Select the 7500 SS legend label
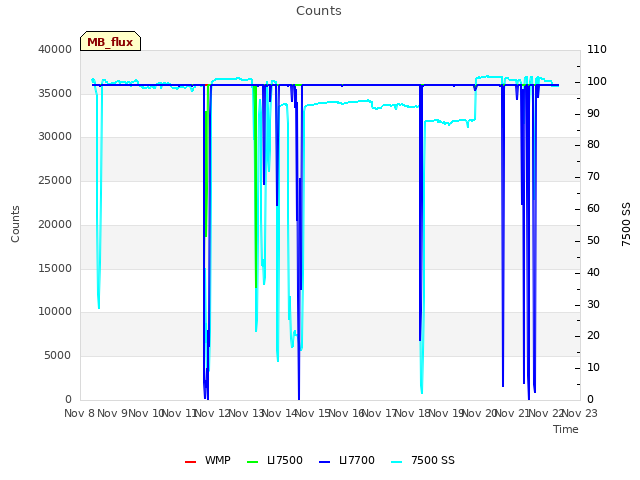The width and height of the screenshot is (640, 480). (x=433, y=460)
